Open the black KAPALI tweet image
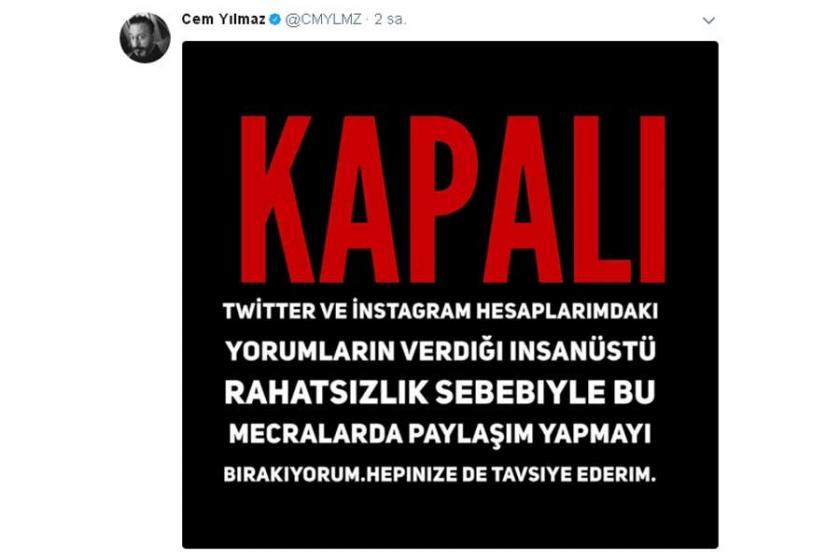This screenshot has width=840, height=560. (450, 295)
